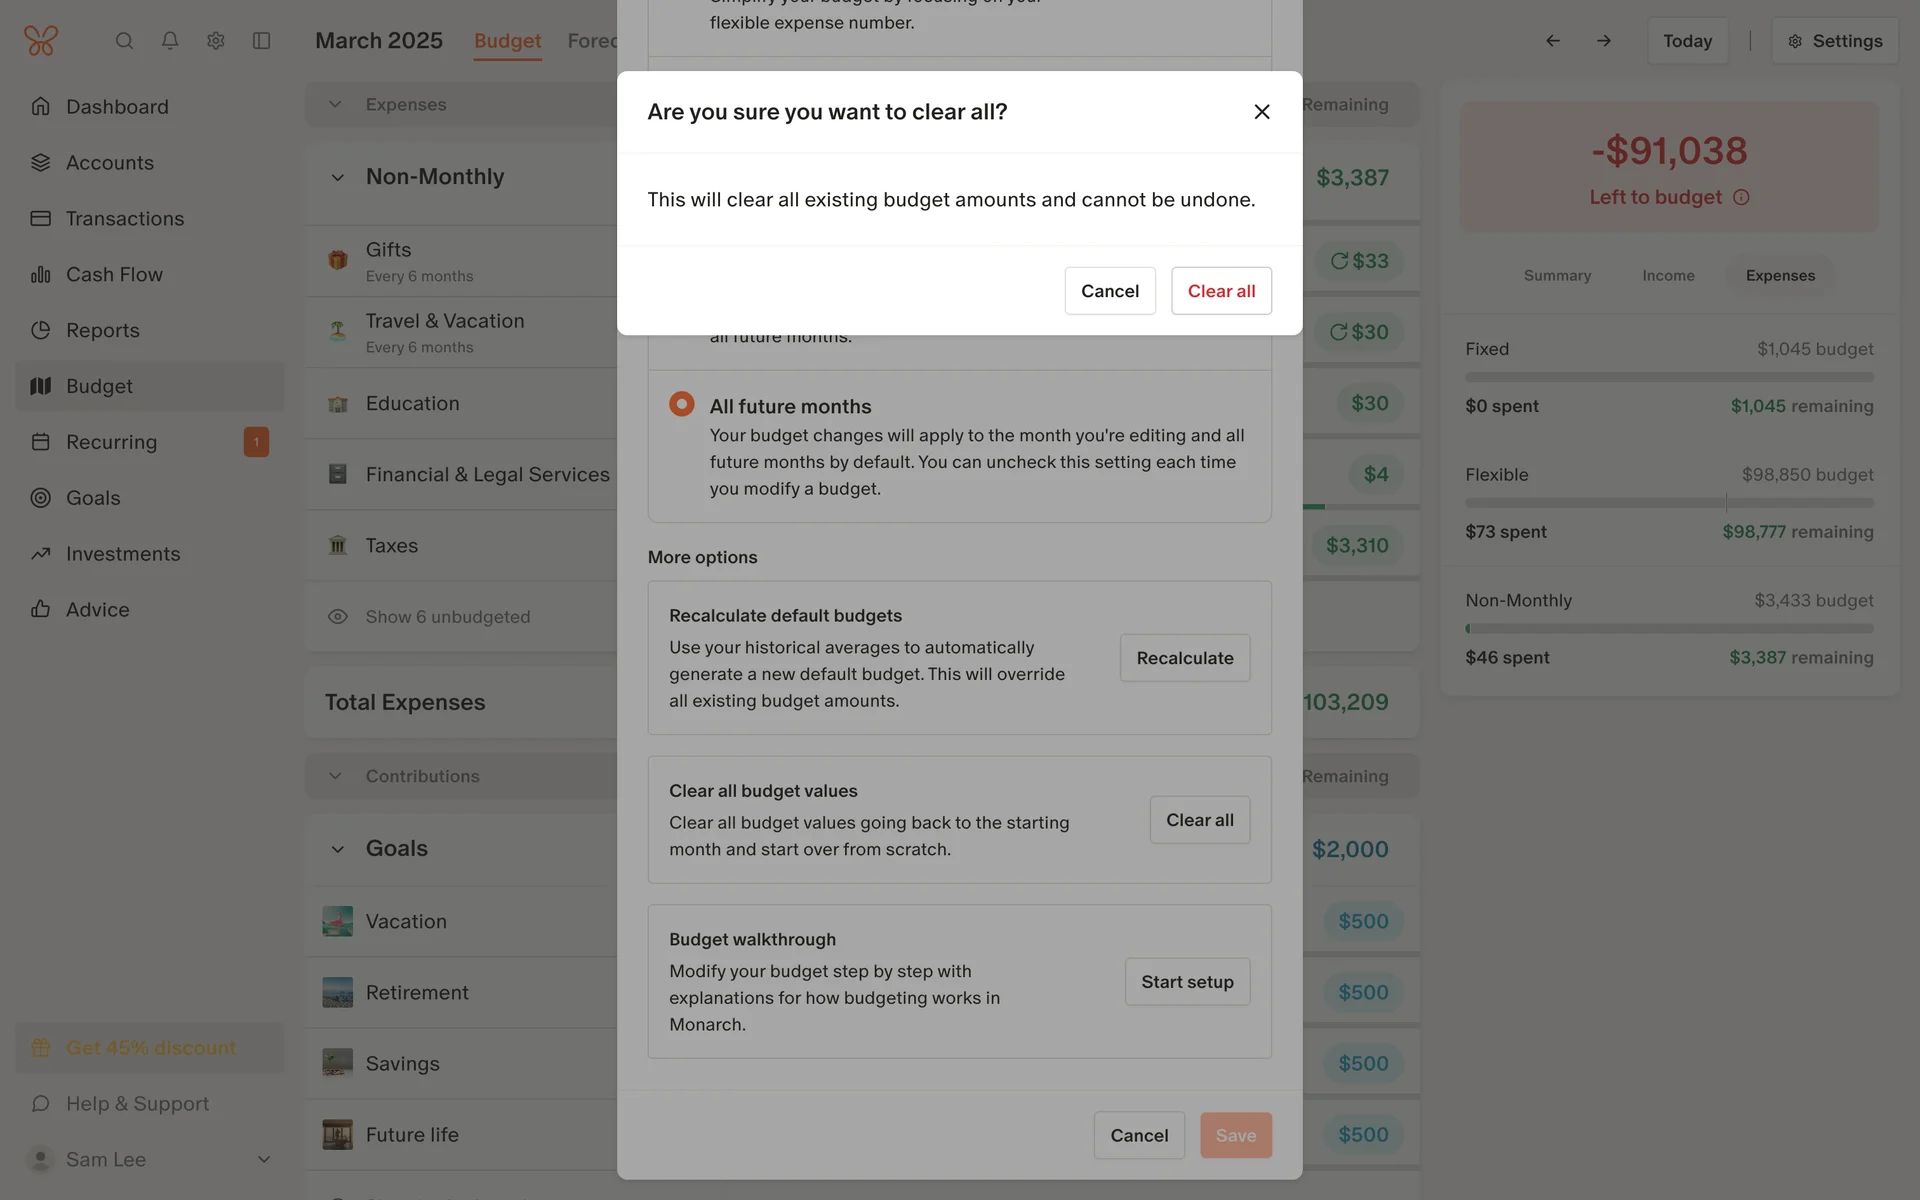Select the All future months radio option
Viewport: 1920px width, 1200px height.
682,404
